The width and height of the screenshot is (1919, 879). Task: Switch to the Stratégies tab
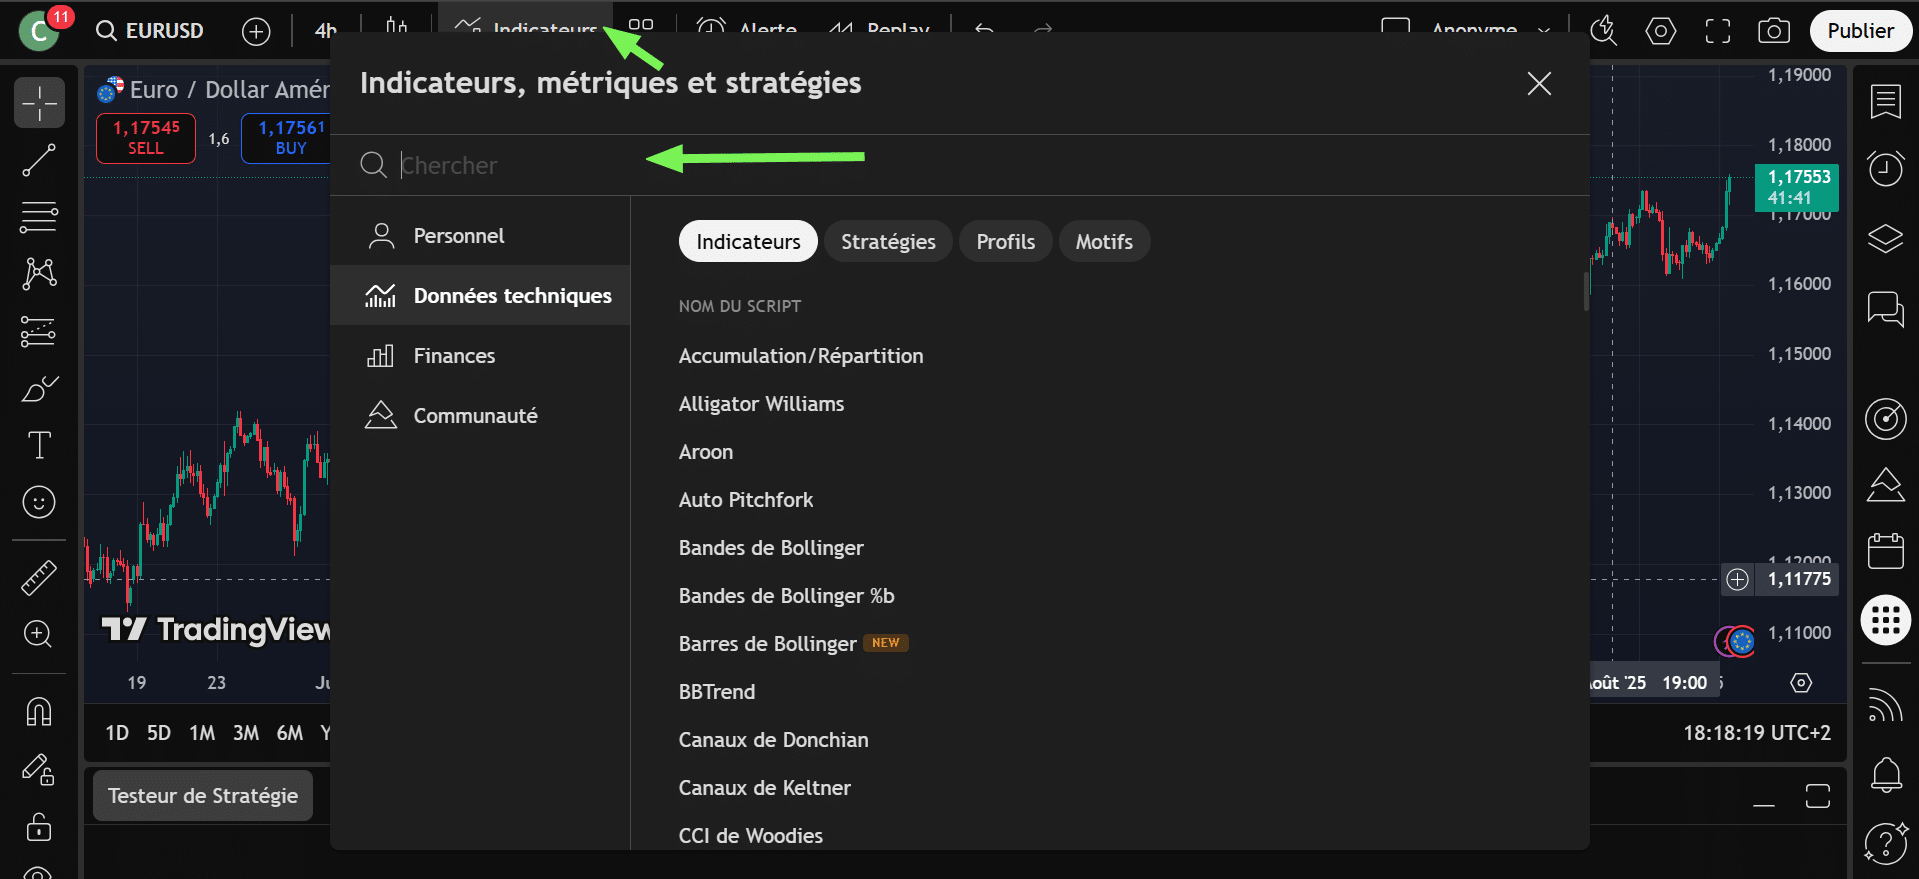point(887,242)
